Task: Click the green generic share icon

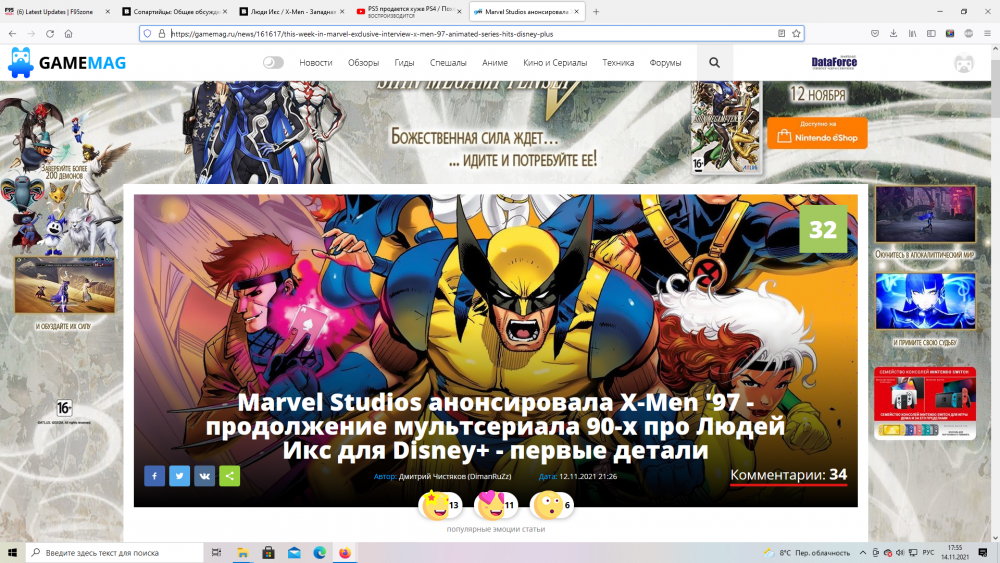Action: coord(230,476)
